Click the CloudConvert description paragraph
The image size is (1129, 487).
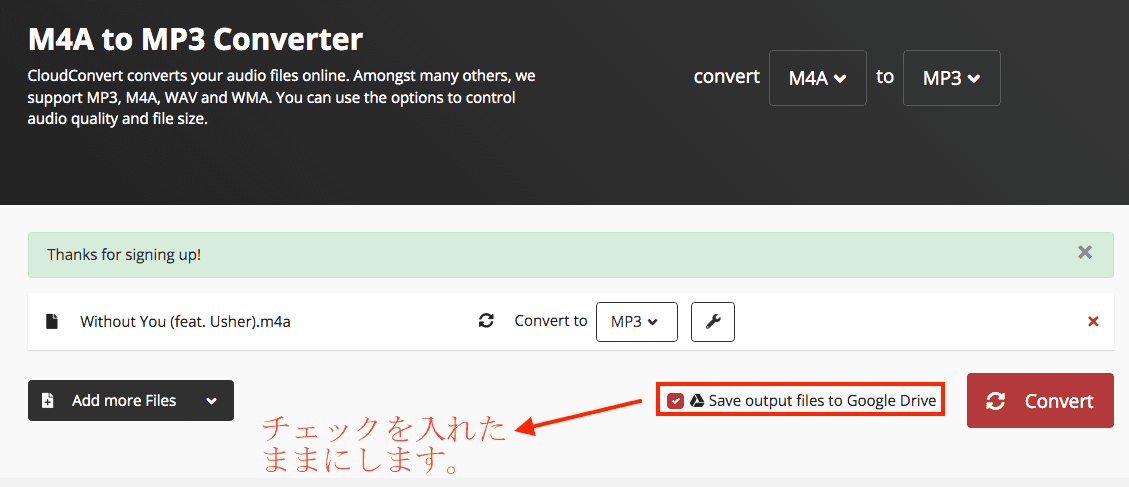coord(282,98)
